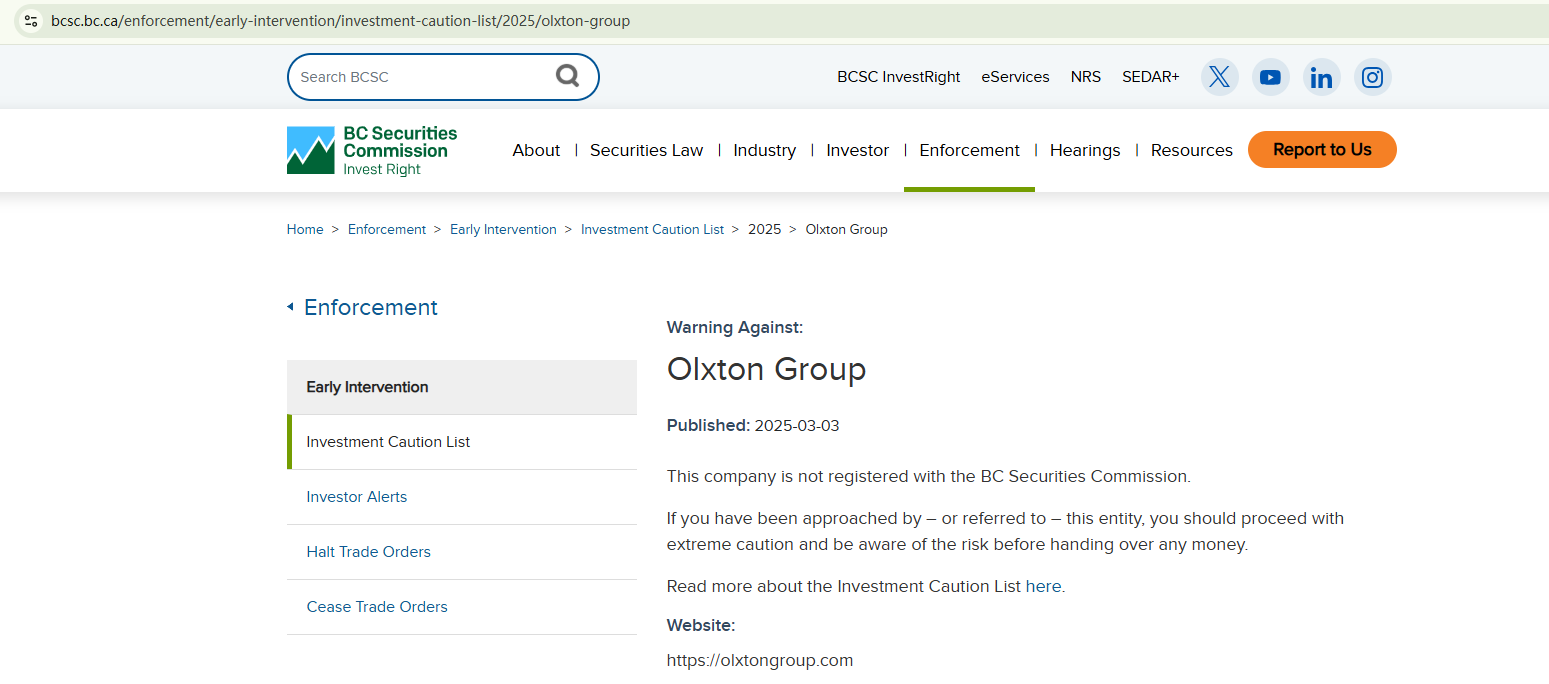Image resolution: width=1549 pixels, height=684 pixels.
Task: Open the BCSC Instagram icon
Action: tap(1373, 77)
